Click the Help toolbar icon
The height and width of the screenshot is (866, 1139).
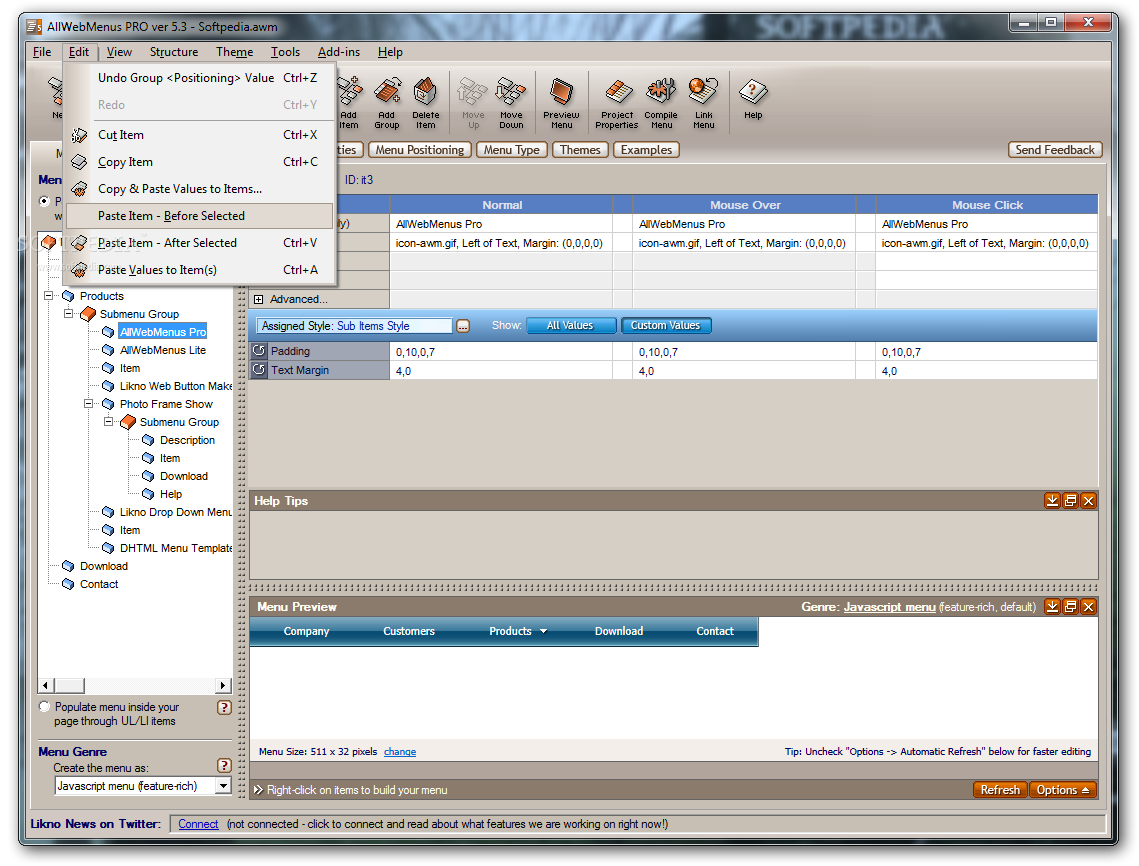click(753, 100)
